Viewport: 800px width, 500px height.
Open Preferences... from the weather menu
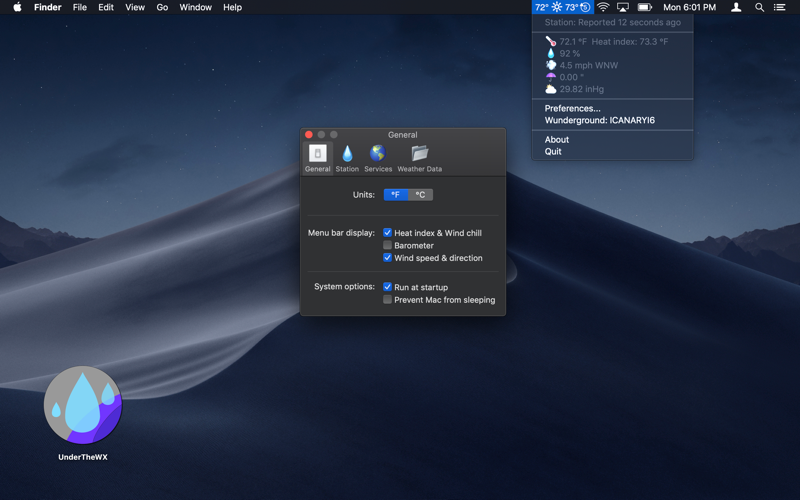[572, 108]
